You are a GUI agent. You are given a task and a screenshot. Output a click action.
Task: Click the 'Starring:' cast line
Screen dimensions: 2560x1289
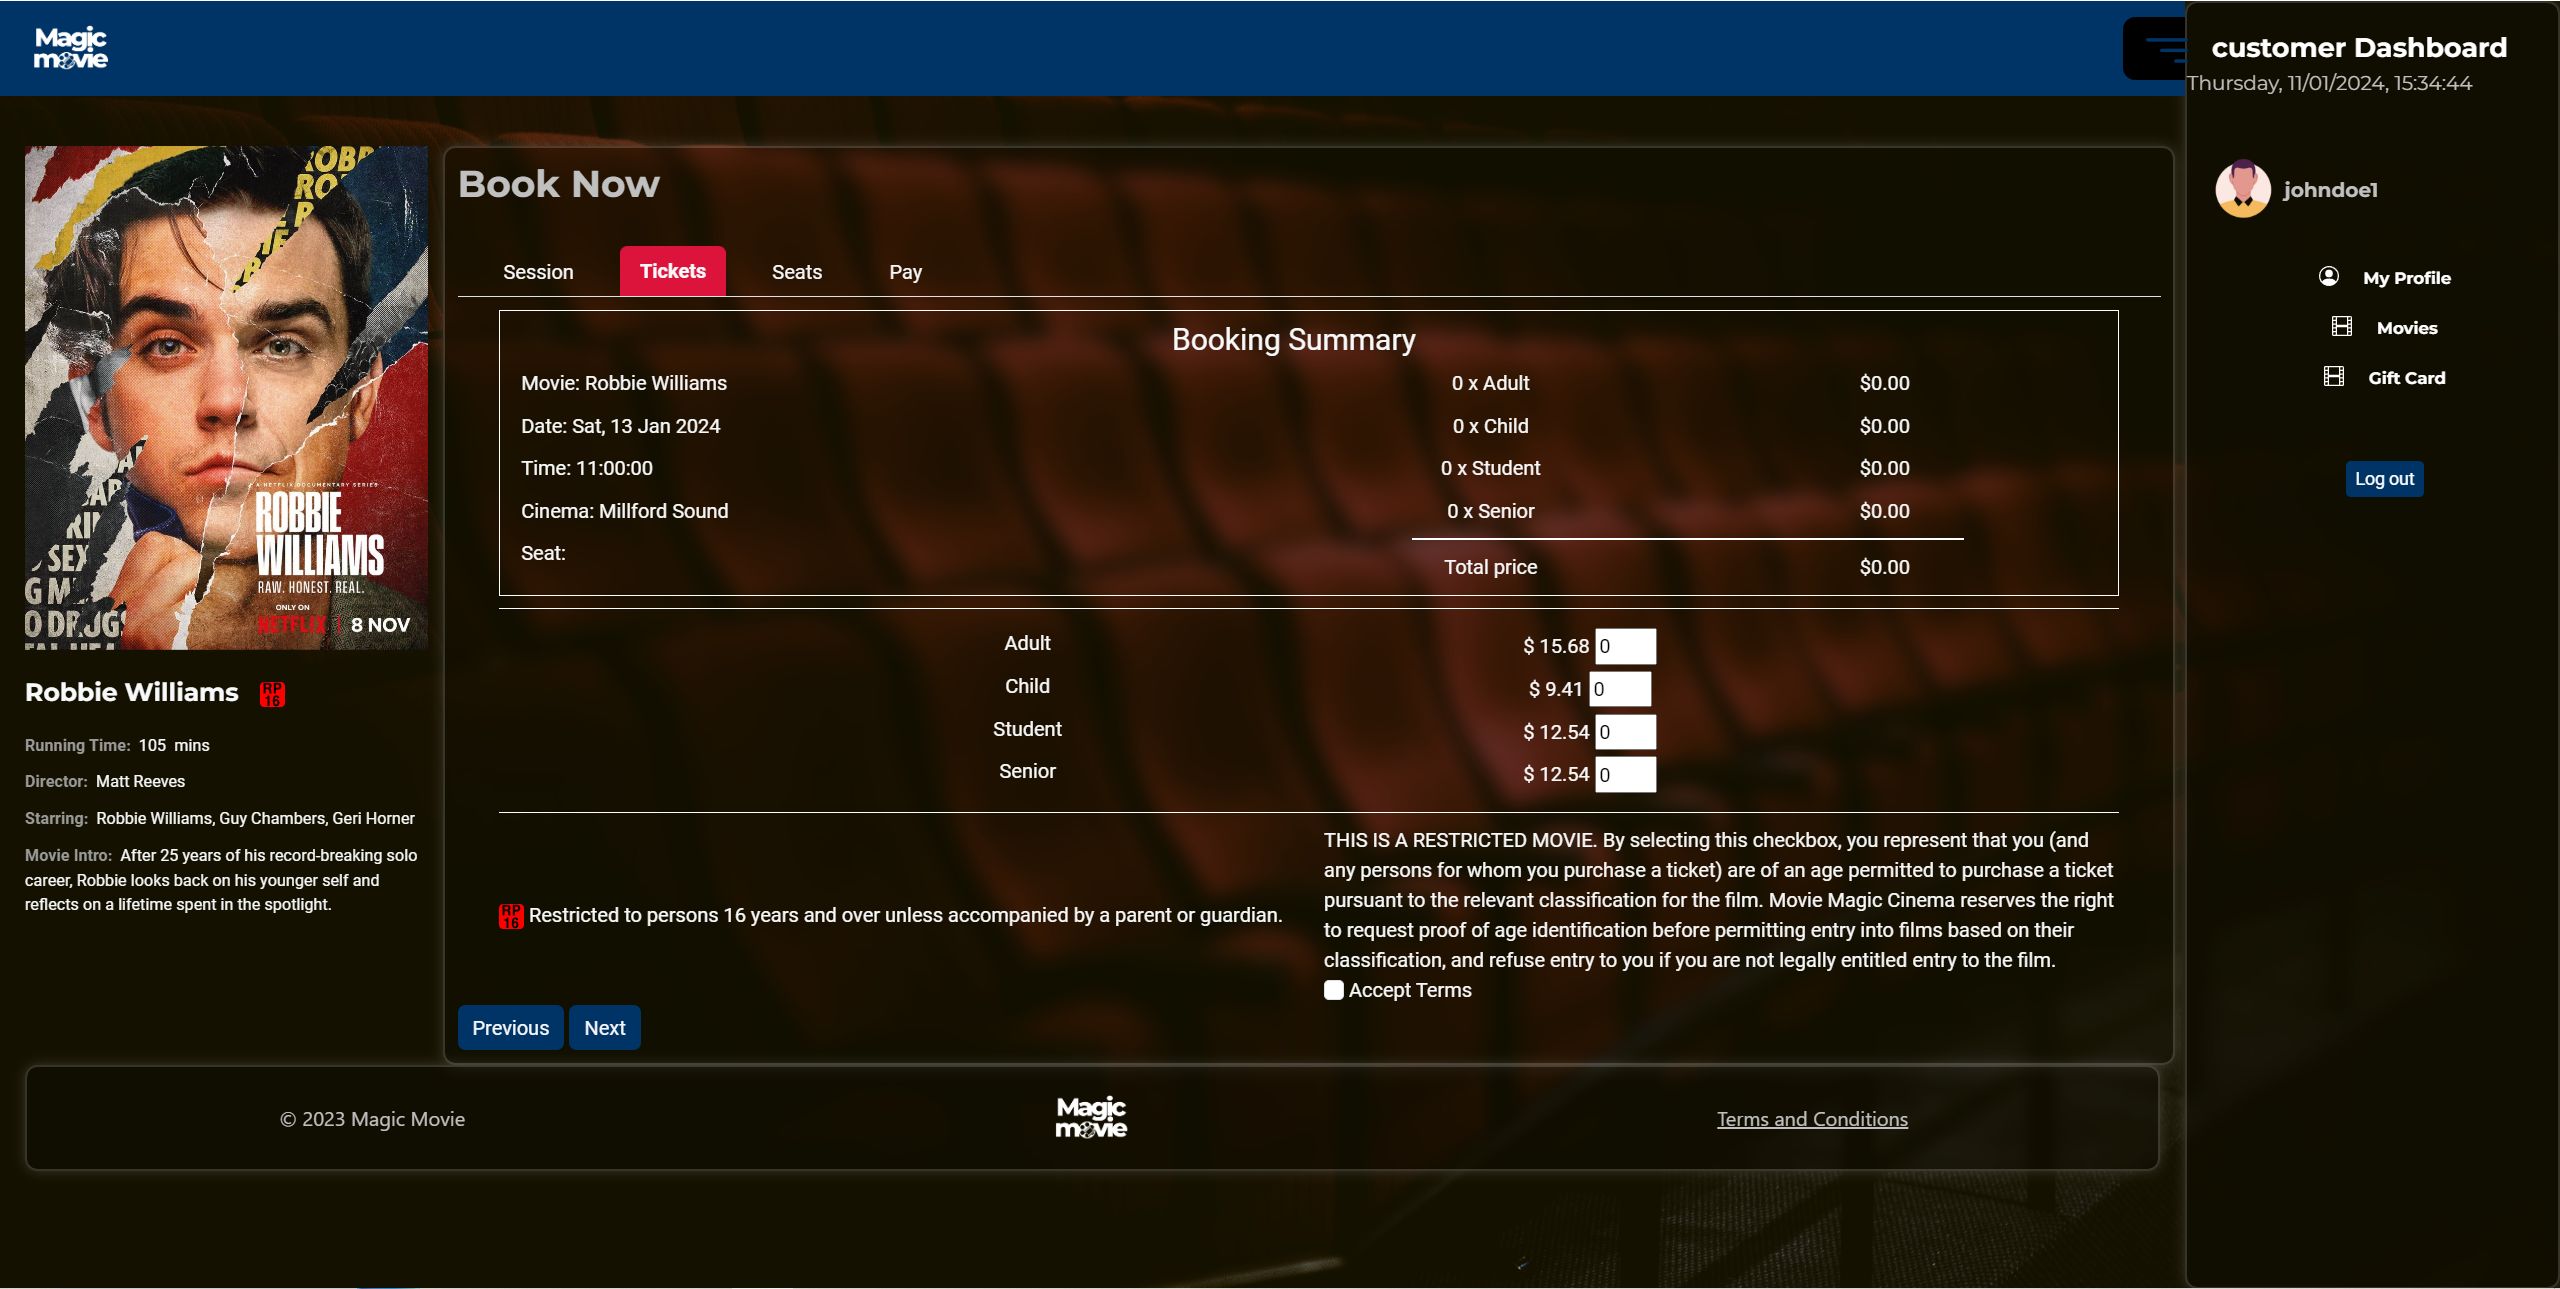(220, 818)
